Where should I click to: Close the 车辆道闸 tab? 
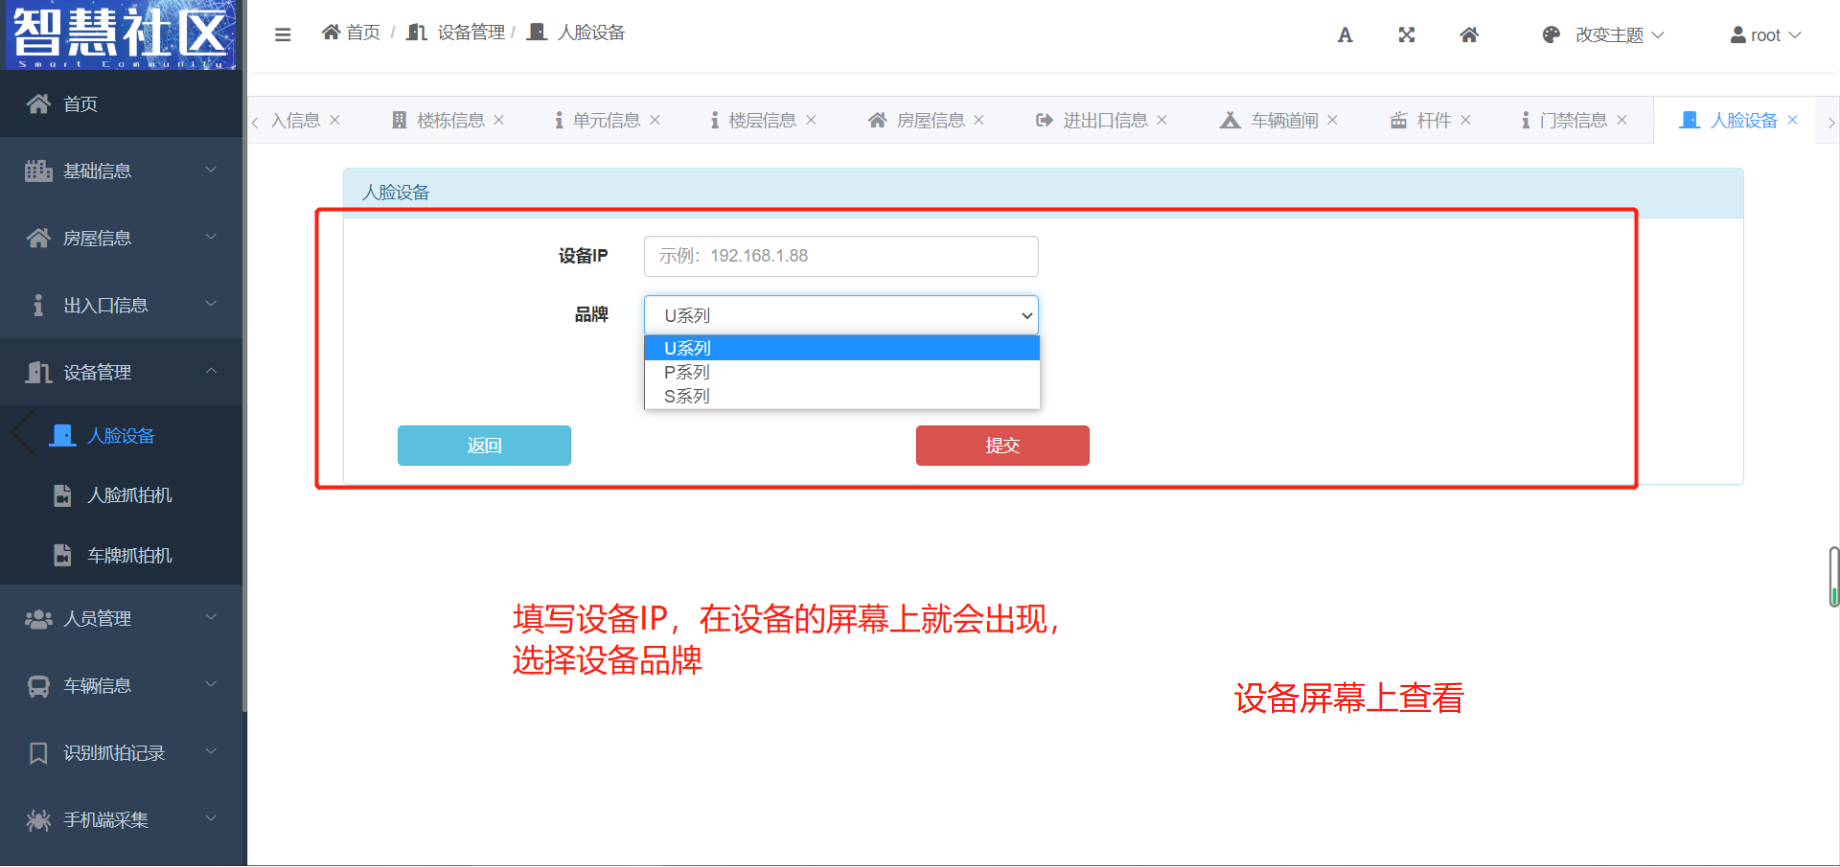[1332, 120]
